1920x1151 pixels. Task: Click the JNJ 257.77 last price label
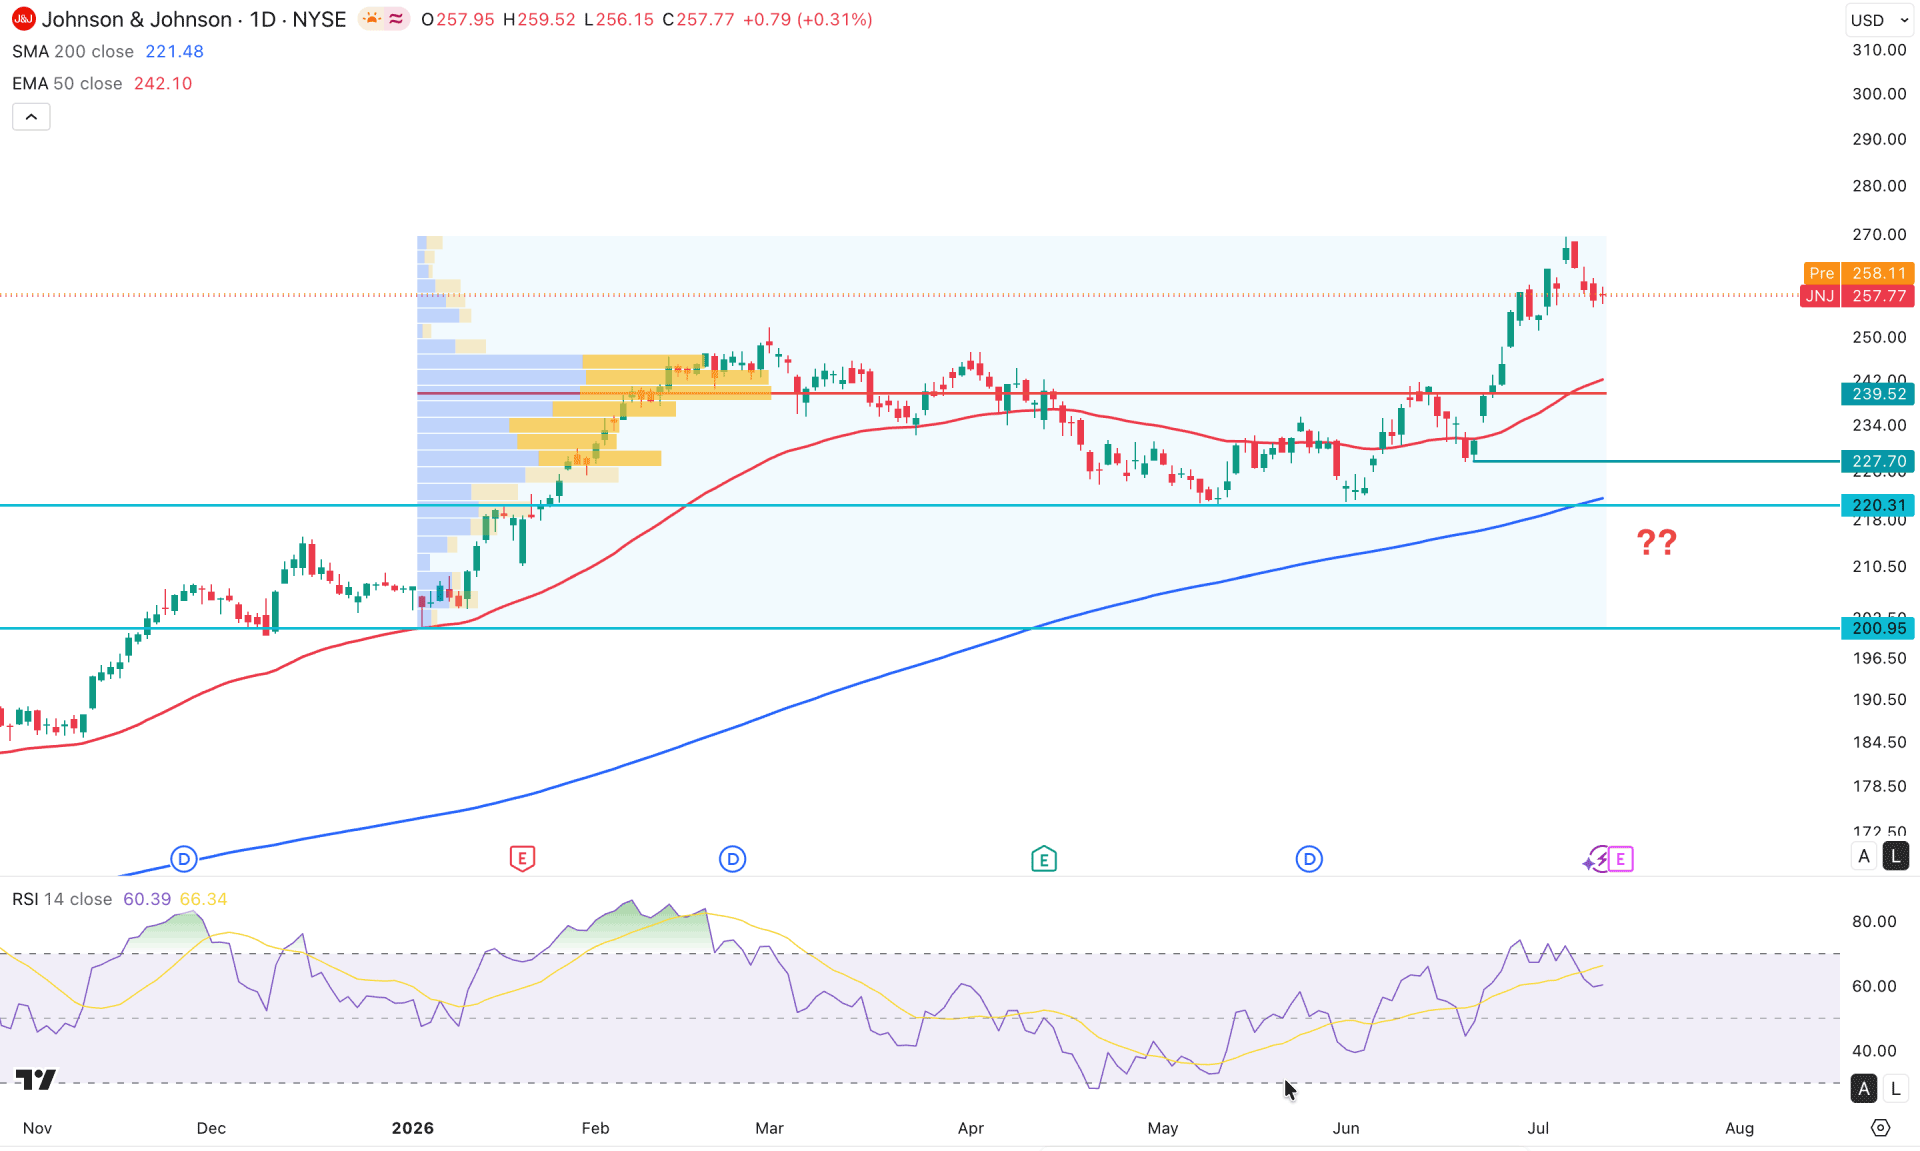(x=1857, y=296)
